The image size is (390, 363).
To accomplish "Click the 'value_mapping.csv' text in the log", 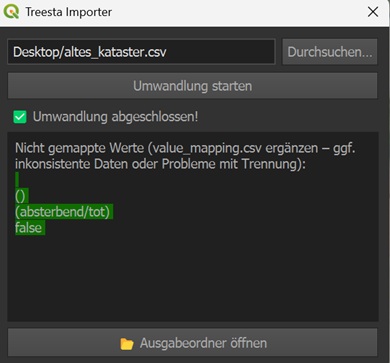I will click(207, 148).
